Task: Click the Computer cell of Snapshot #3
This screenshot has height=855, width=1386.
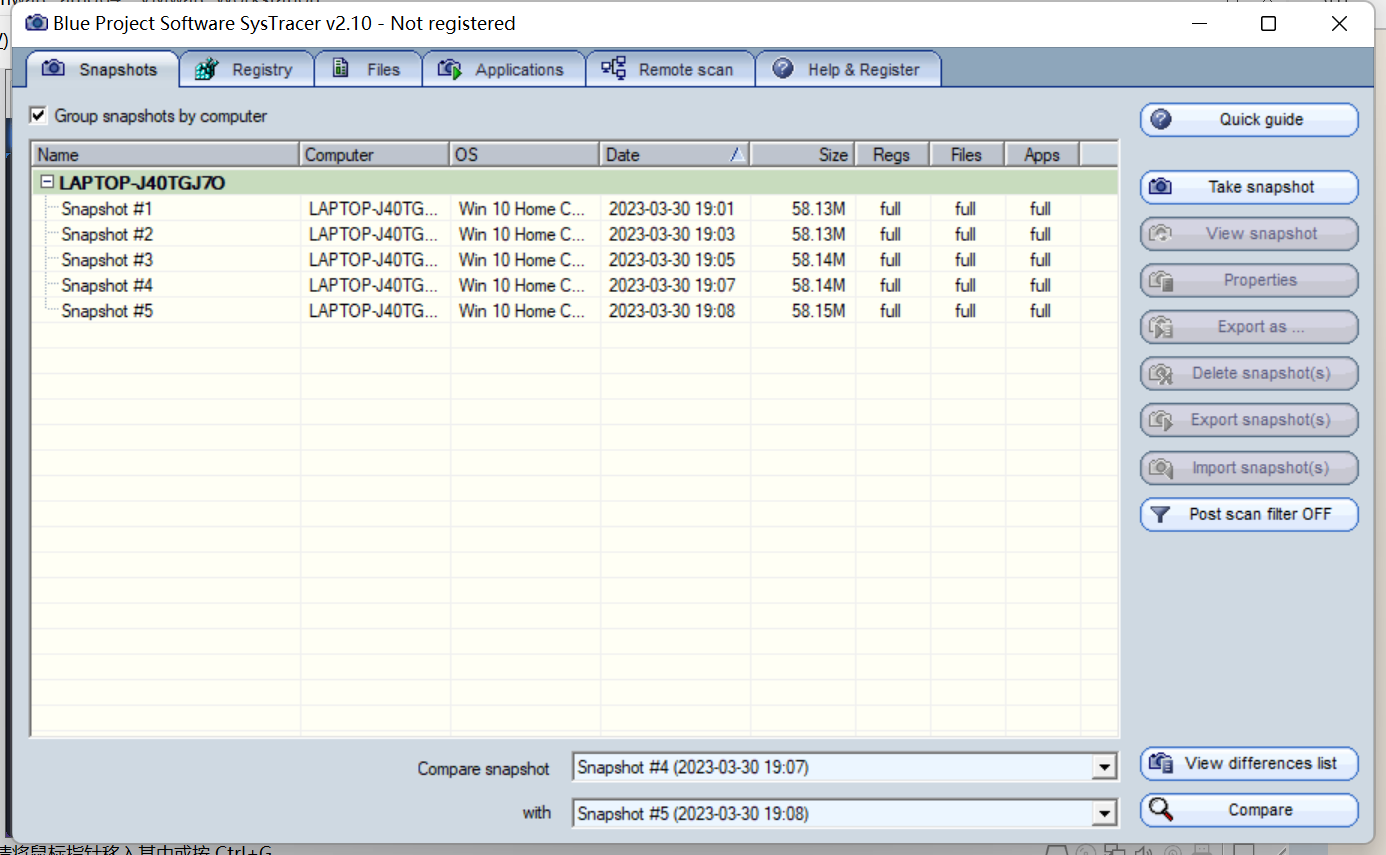Action: [373, 260]
